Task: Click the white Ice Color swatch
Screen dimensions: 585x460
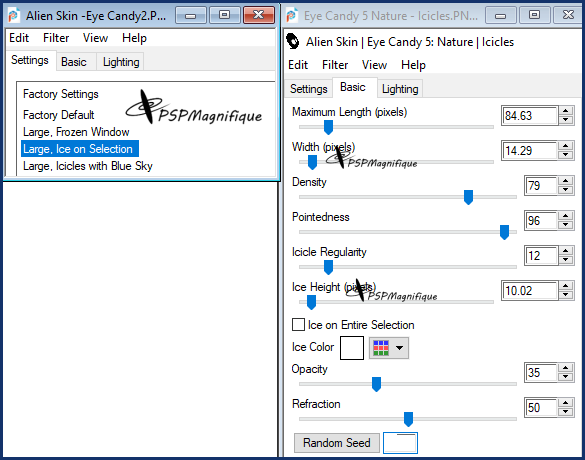Action: coord(352,348)
